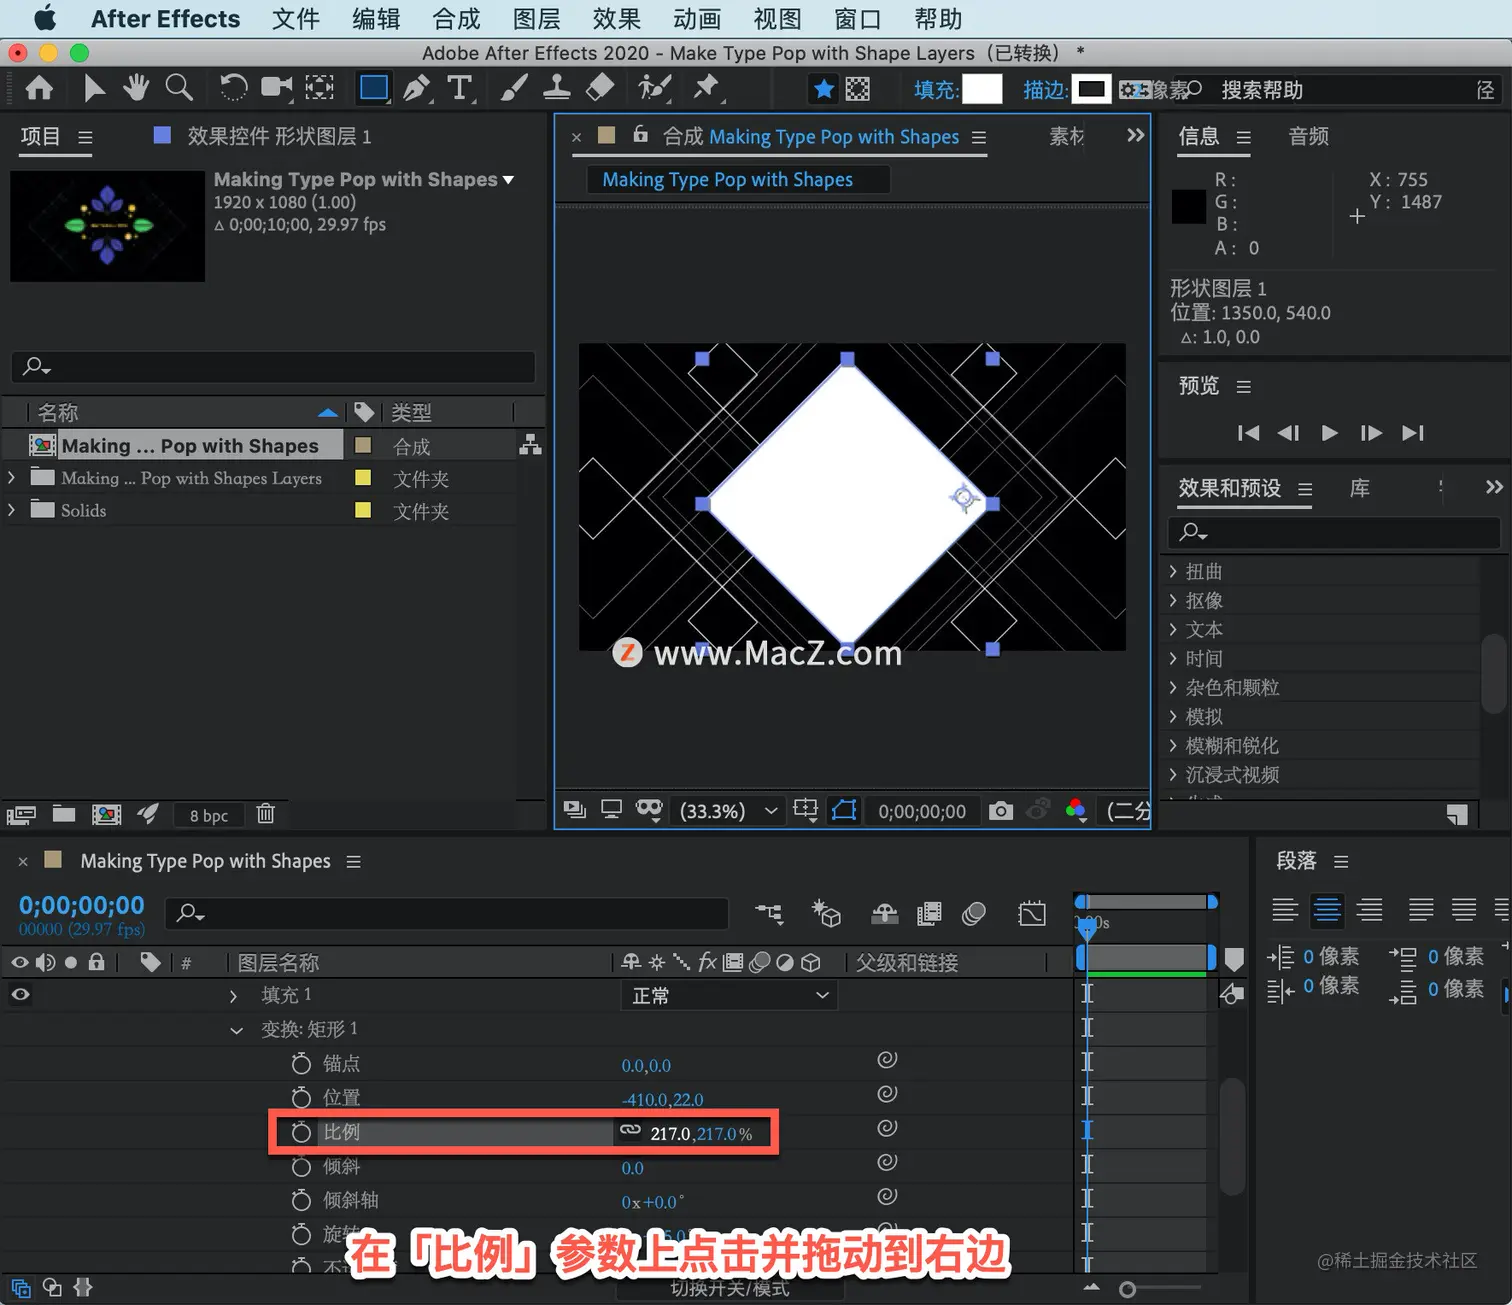This screenshot has height=1305, width=1512.
Task: Expand the 模糊和锐化 effects category
Action: 1173,745
